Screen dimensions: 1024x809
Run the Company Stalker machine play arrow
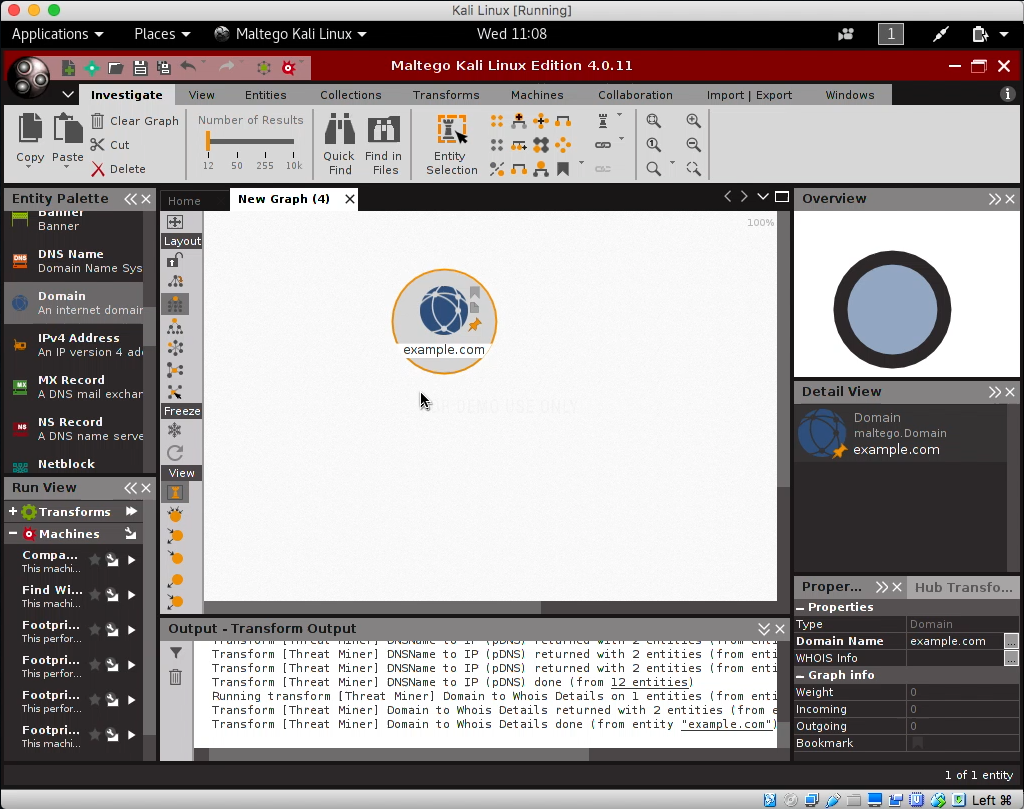click(x=132, y=560)
